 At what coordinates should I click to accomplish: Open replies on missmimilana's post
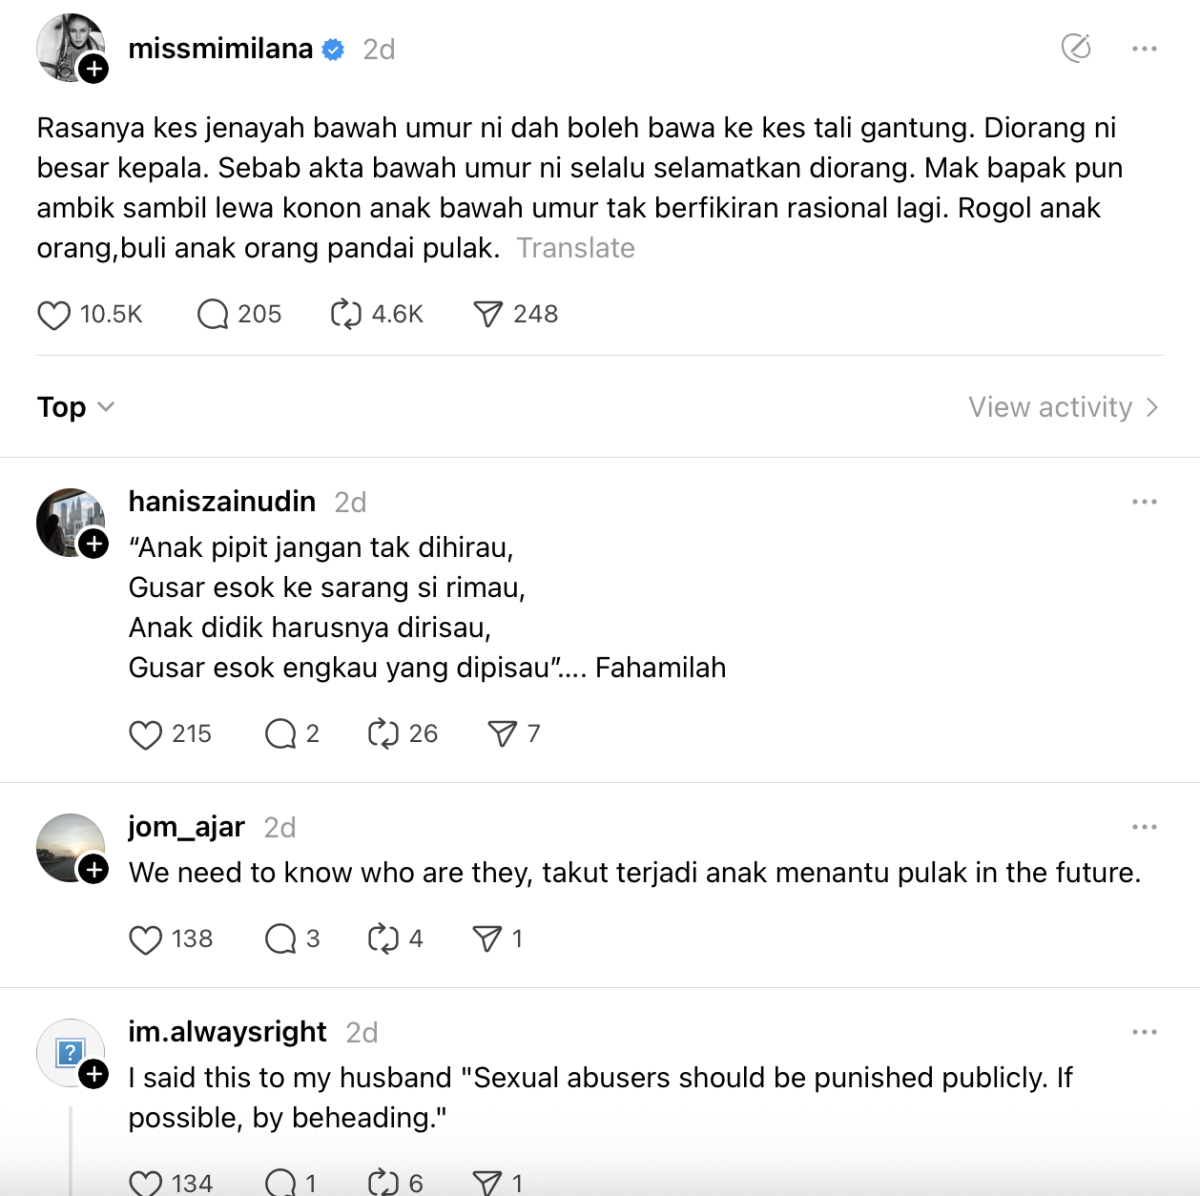[x=212, y=315]
